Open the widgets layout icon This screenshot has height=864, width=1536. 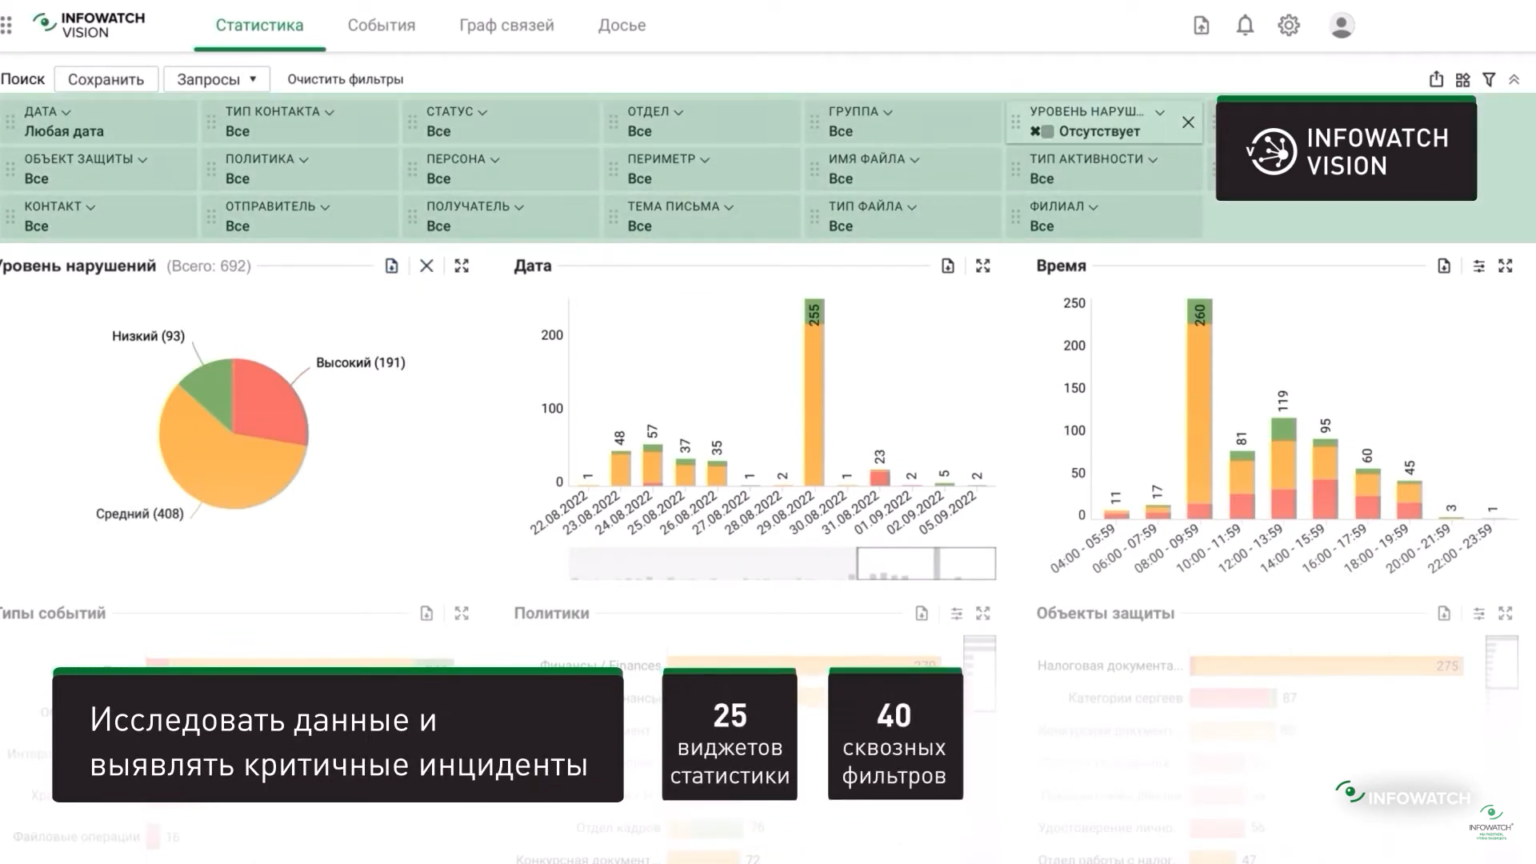(x=1463, y=79)
